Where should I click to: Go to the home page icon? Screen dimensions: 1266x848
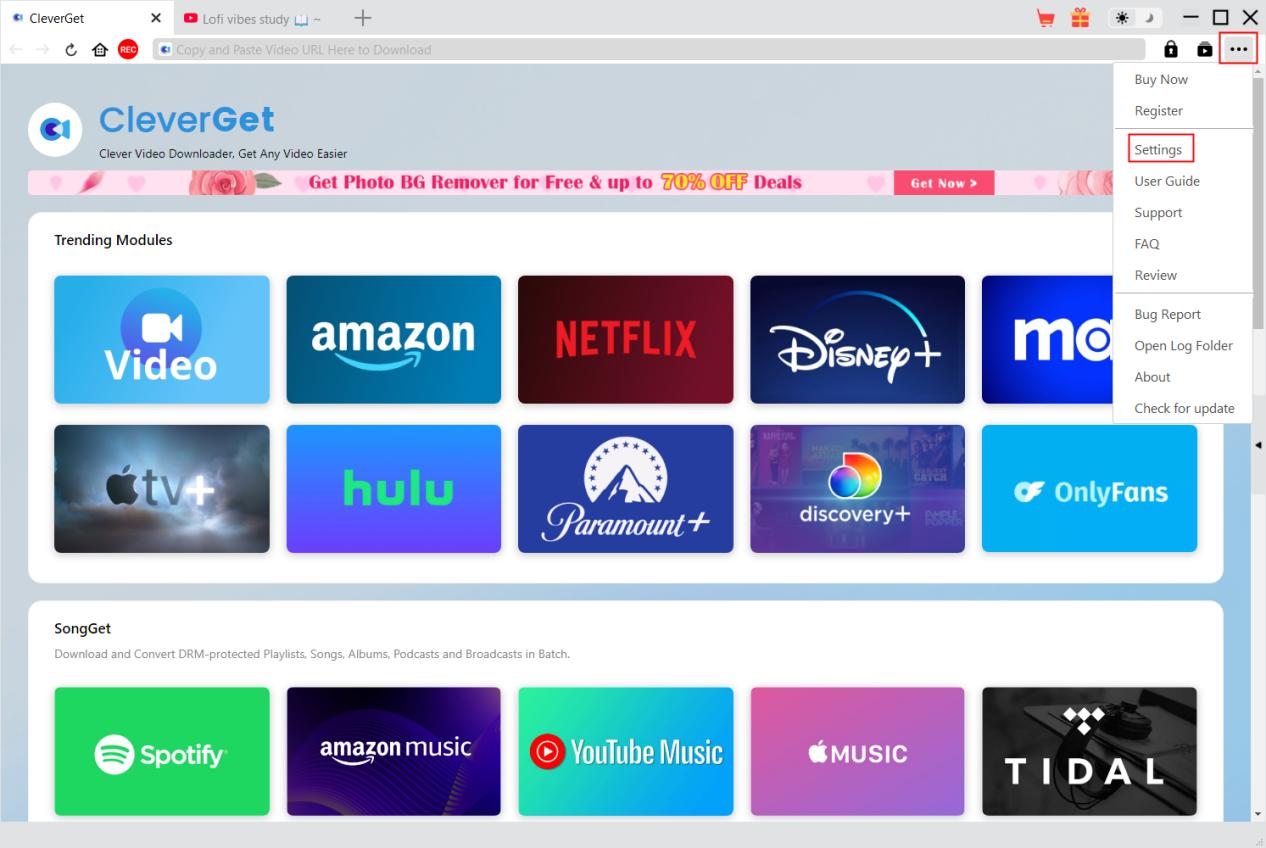point(100,49)
